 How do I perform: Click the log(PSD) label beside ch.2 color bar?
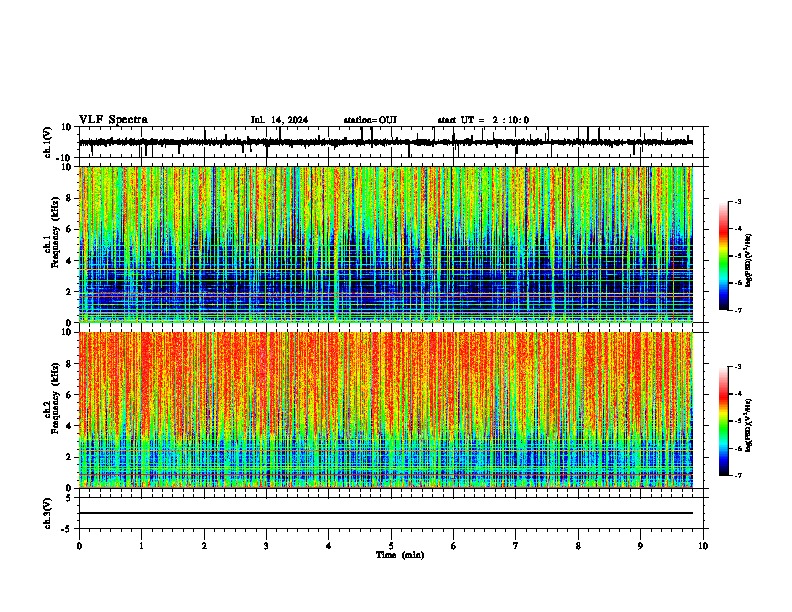(749, 425)
